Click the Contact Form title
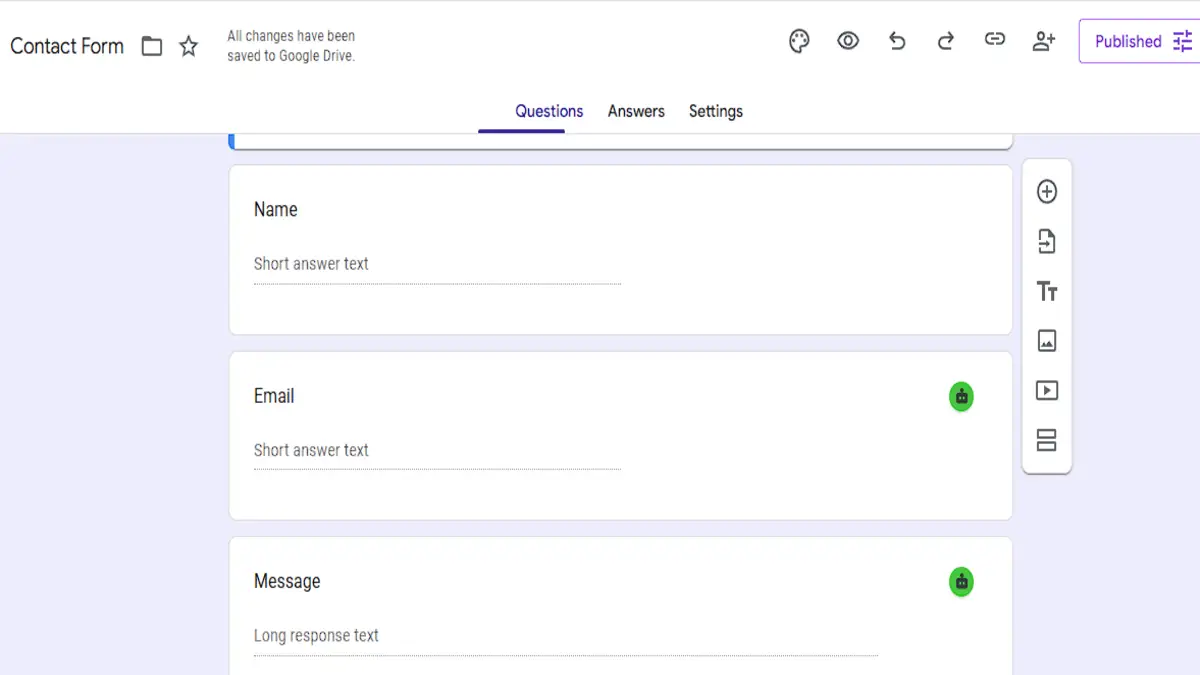Image resolution: width=1200 pixels, height=675 pixels. click(67, 46)
